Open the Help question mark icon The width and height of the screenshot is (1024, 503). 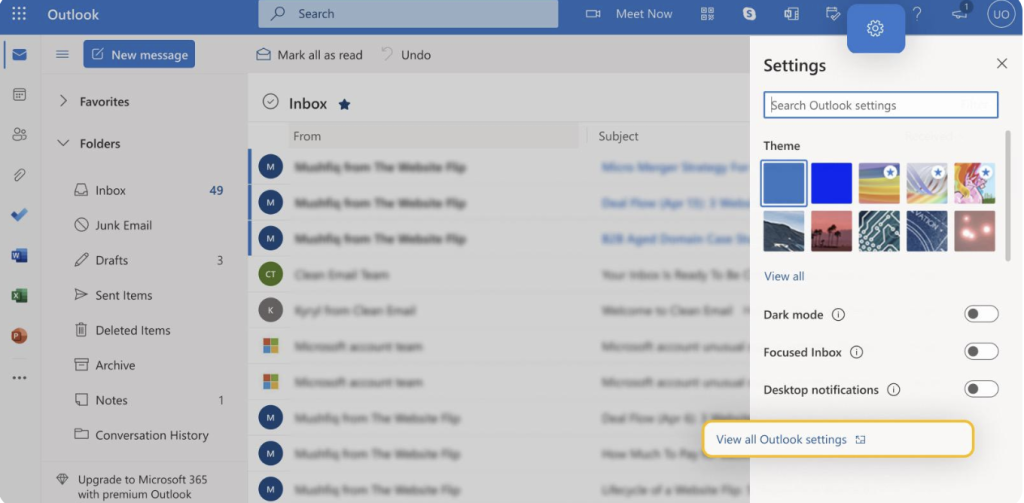(917, 14)
